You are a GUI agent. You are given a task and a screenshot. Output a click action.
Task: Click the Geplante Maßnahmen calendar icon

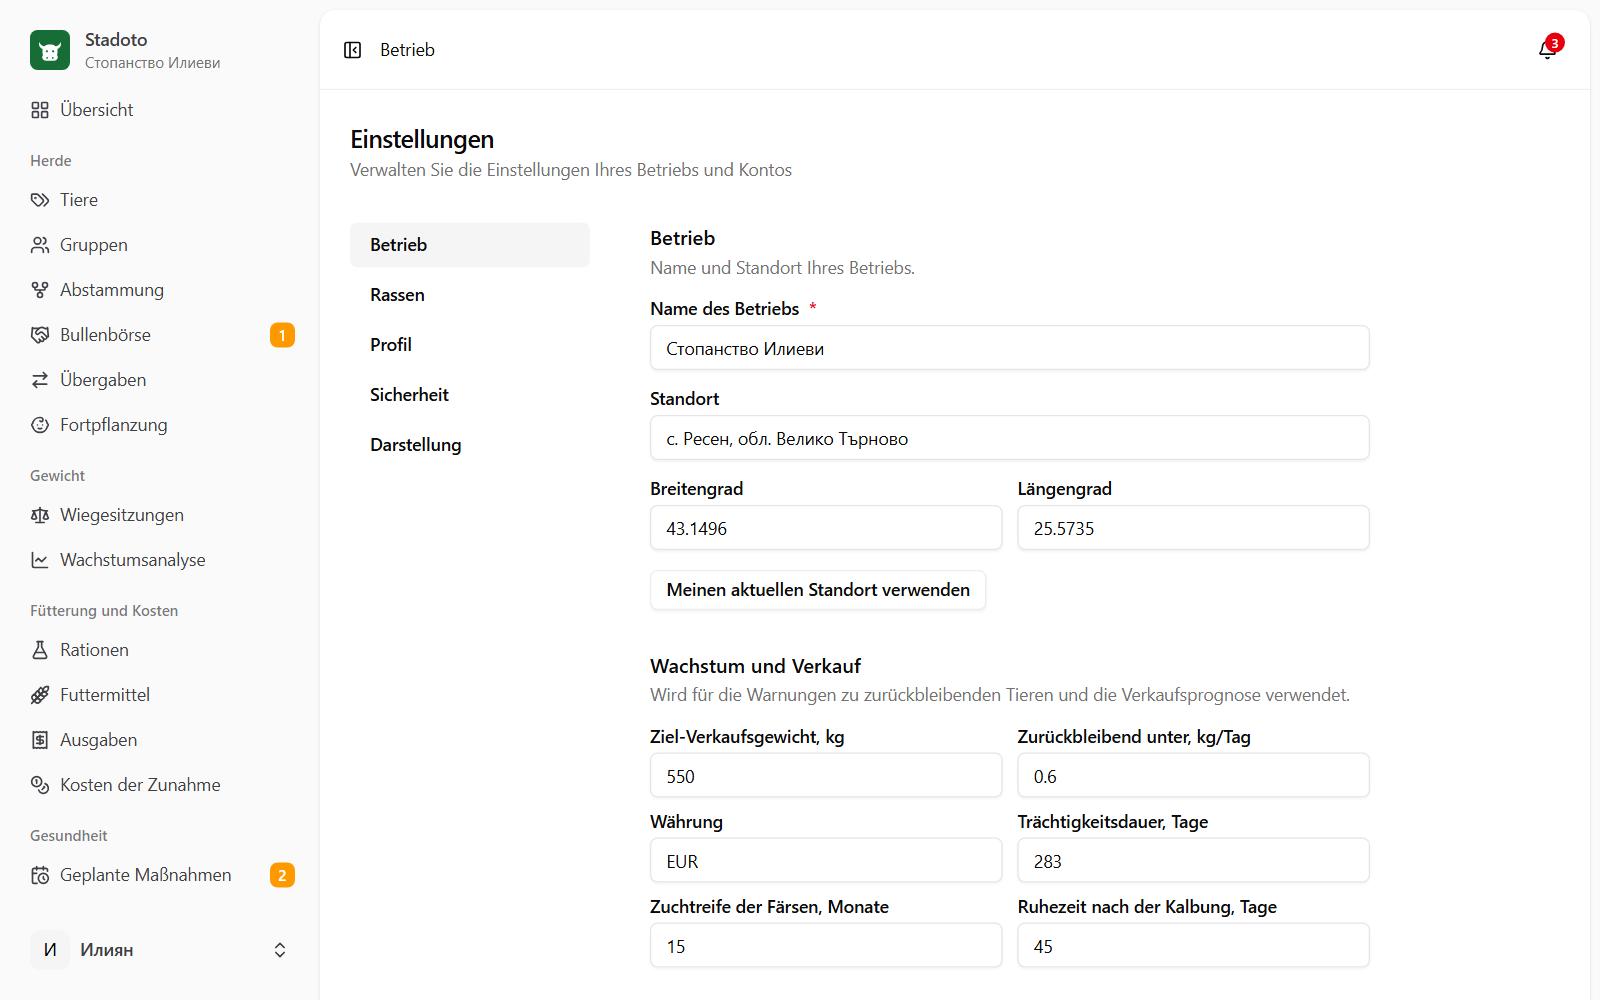pyautogui.click(x=40, y=875)
